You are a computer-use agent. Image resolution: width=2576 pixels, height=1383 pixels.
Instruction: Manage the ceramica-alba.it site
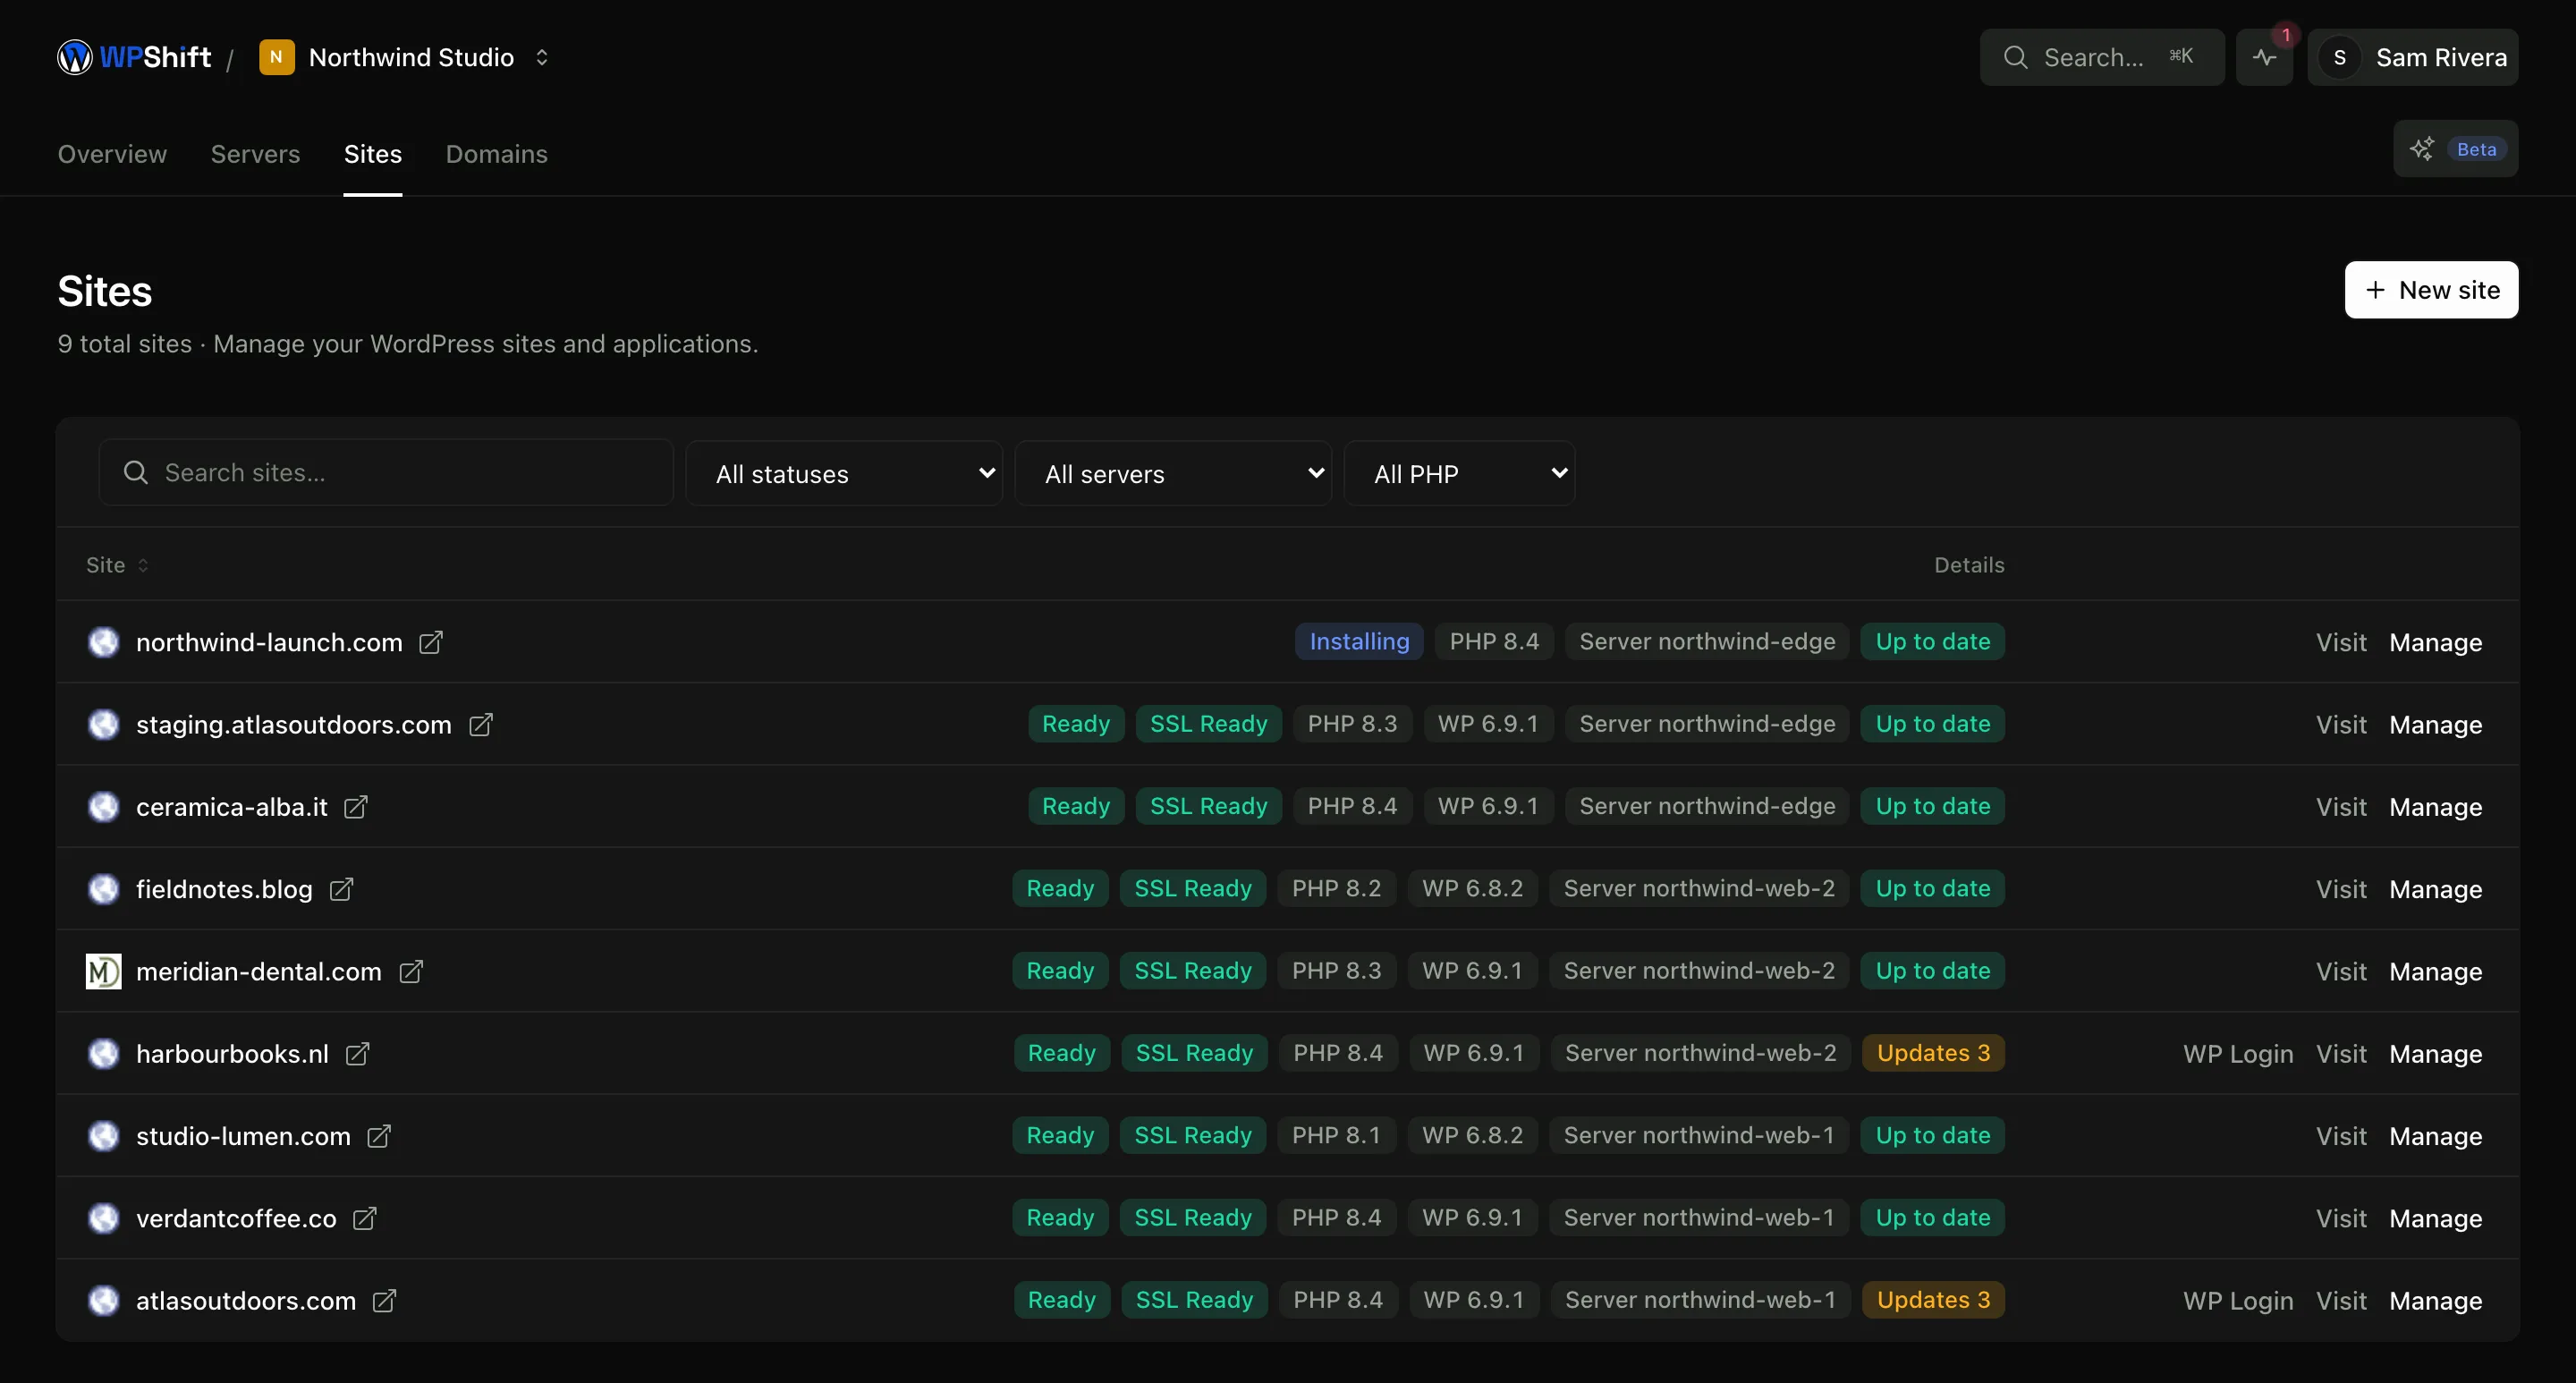[x=2435, y=807]
